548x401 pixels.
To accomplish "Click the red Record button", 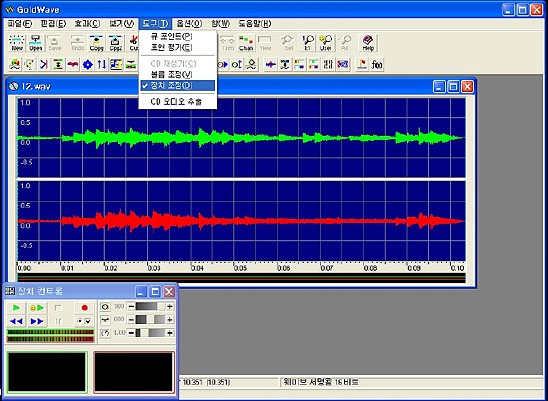I will pyautogui.click(x=84, y=308).
